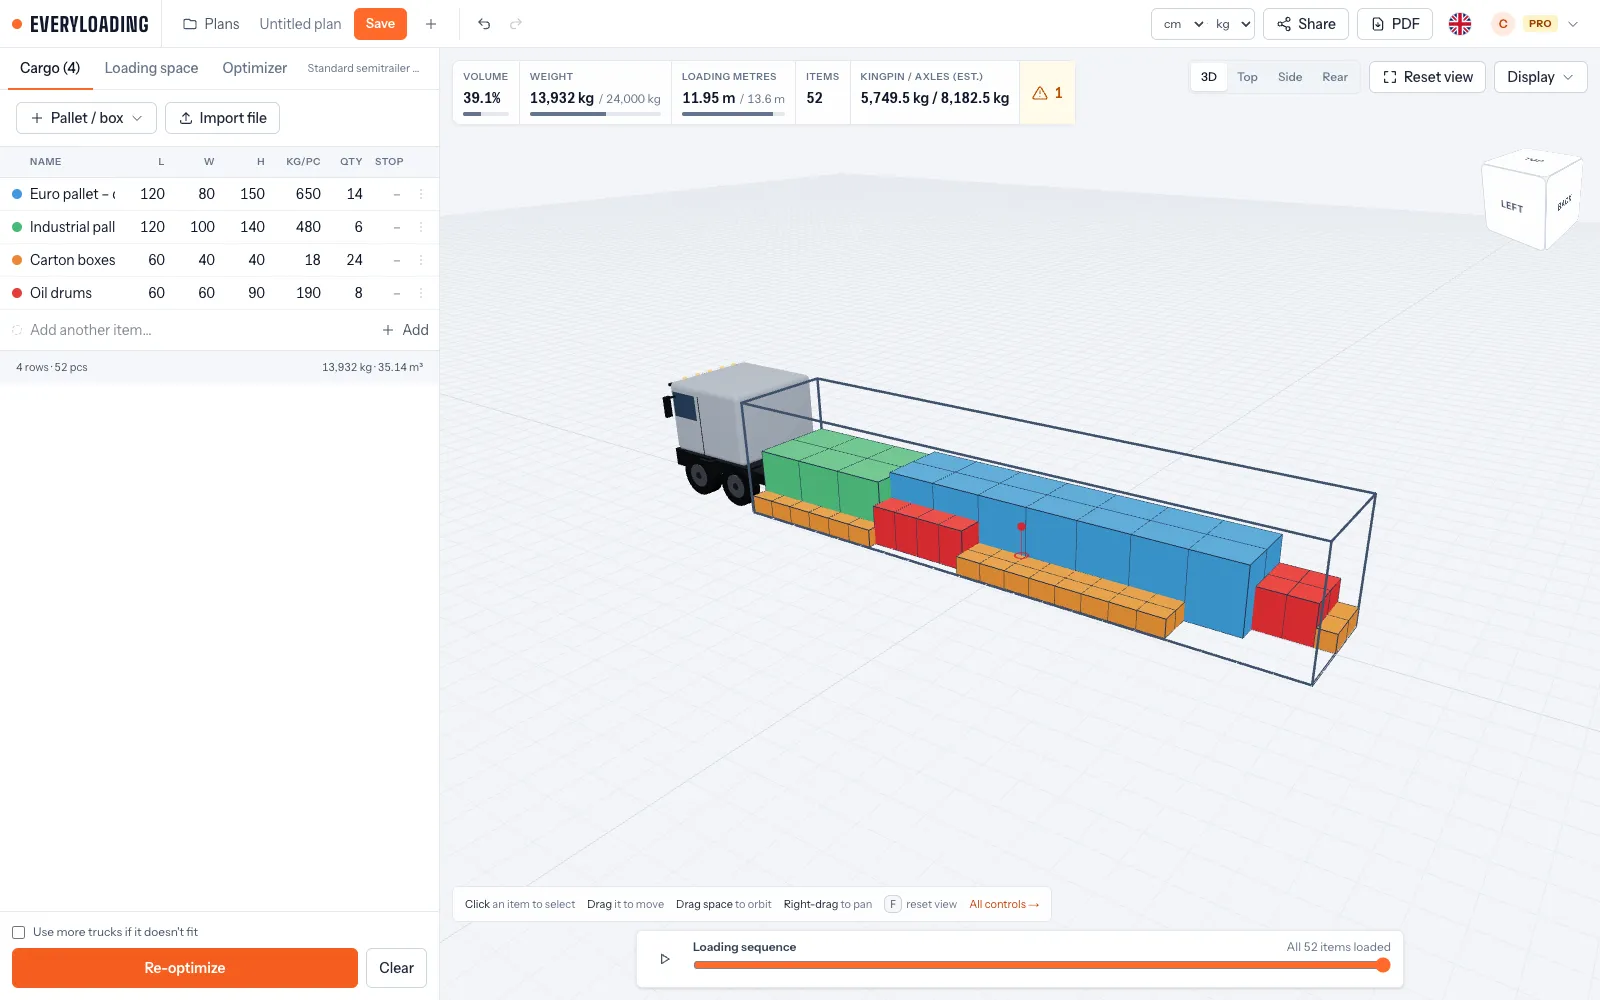The width and height of the screenshot is (1600, 1000).
Task: Click the view orientation cube LEFT face
Action: (1512, 206)
